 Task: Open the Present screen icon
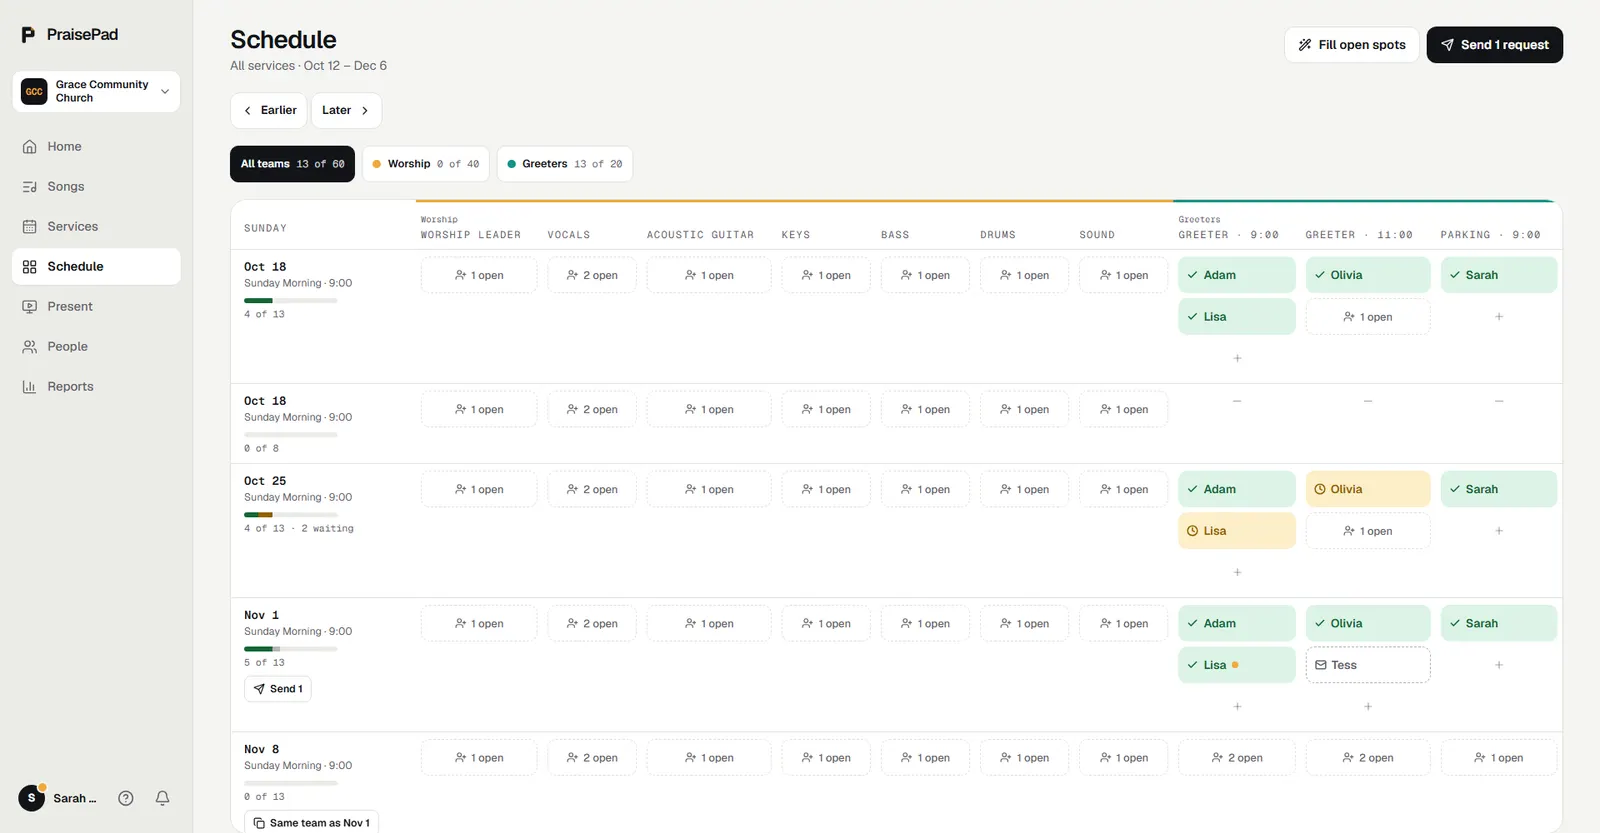coord(30,307)
